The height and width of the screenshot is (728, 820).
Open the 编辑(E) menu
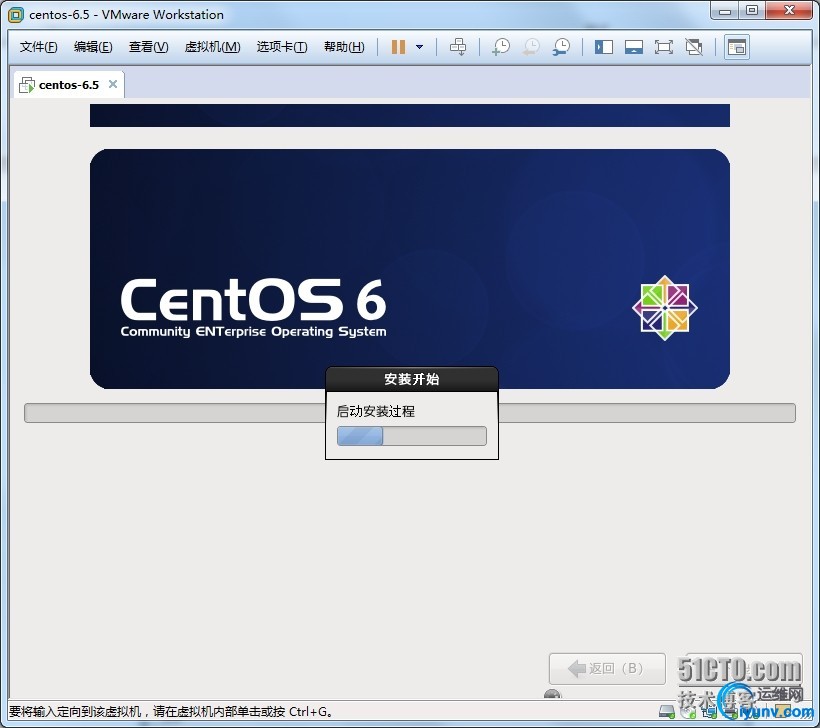coord(93,47)
